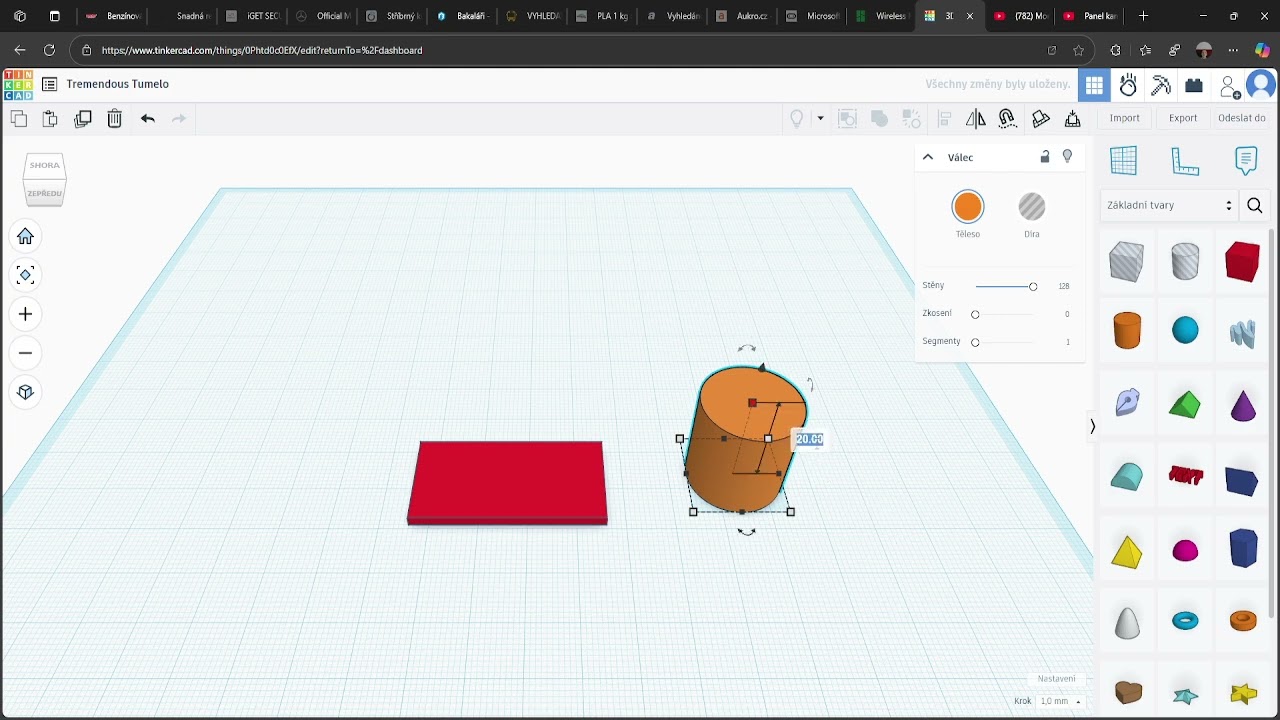Select the Ruler tool
The height and width of the screenshot is (720, 1280).
[x=1185, y=160]
